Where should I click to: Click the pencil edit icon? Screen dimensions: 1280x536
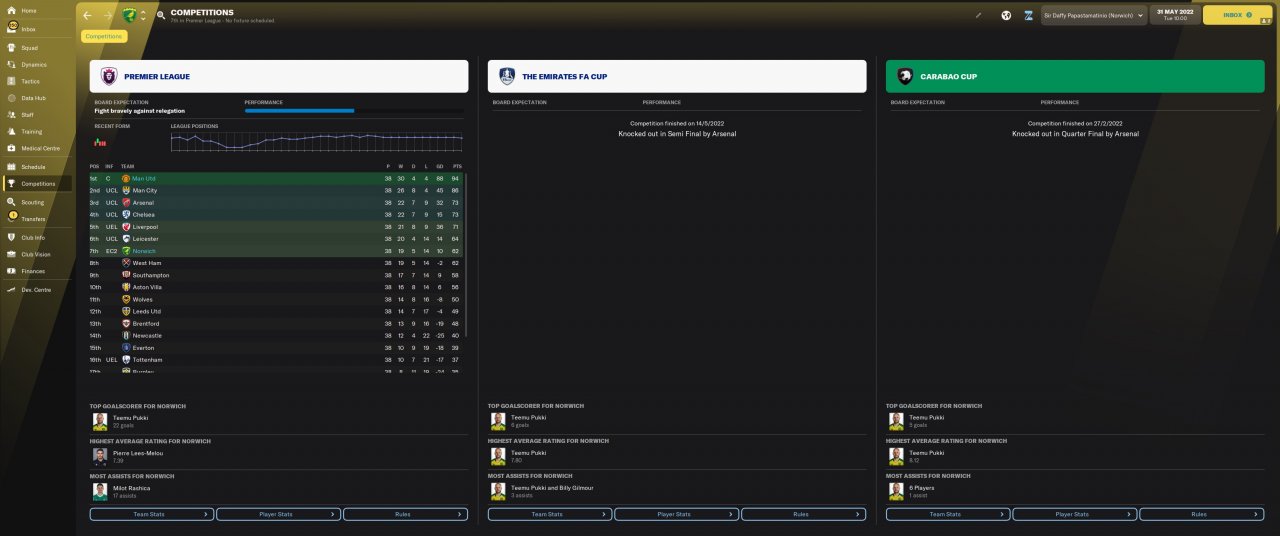point(979,16)
